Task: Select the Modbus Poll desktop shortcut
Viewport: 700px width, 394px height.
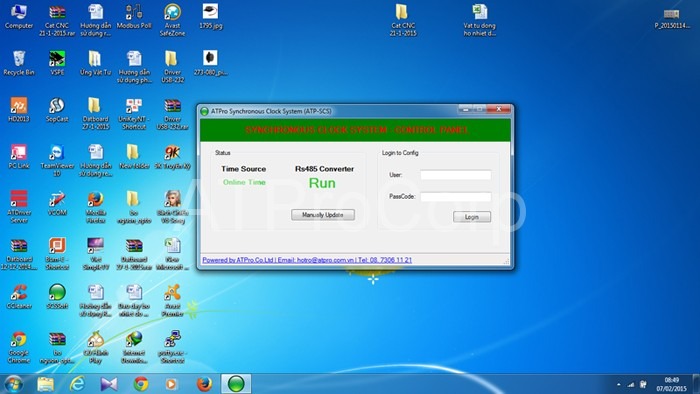Action: tap(134, 17)
